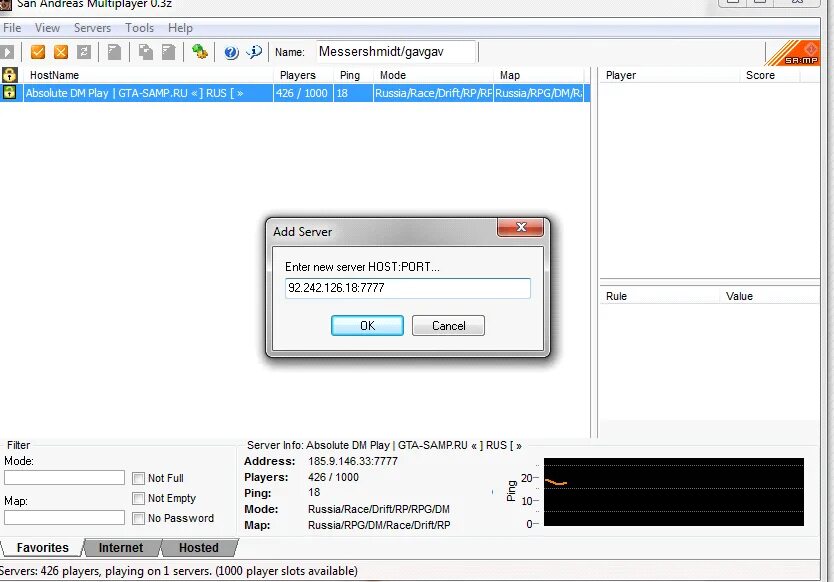The width and height of the screenshot is (834, 582).
Task: Click the About info bubble icon
Action: click(254, 52)
